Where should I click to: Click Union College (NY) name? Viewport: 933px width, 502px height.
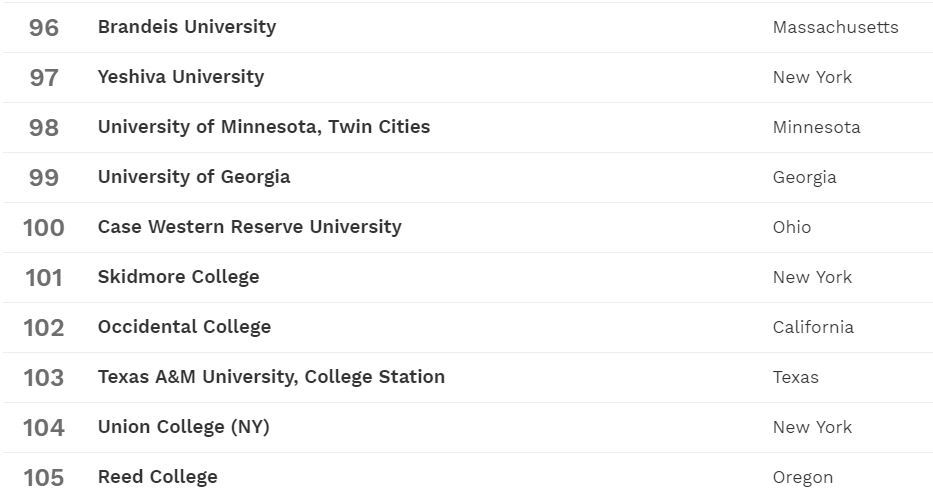184,427
